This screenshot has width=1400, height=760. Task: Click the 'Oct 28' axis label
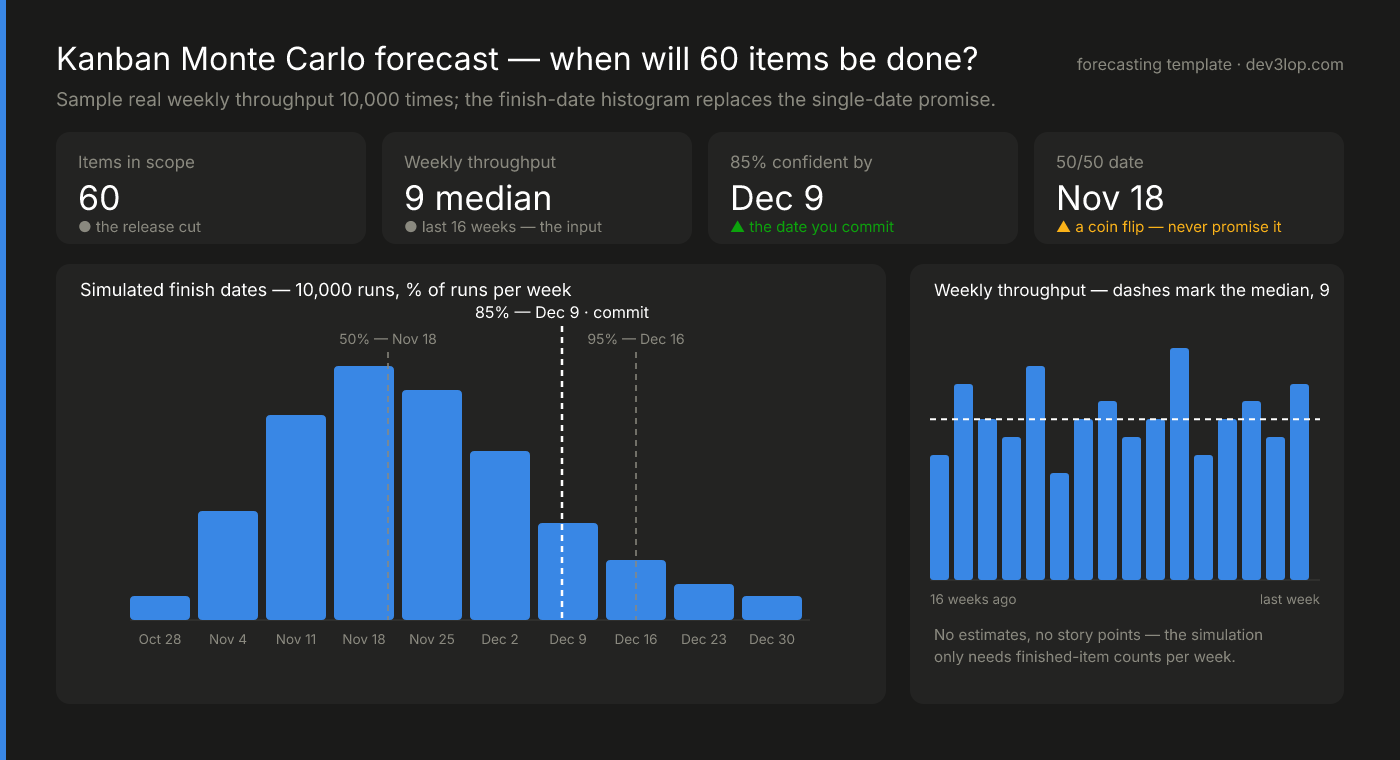[x=160, y=639]
